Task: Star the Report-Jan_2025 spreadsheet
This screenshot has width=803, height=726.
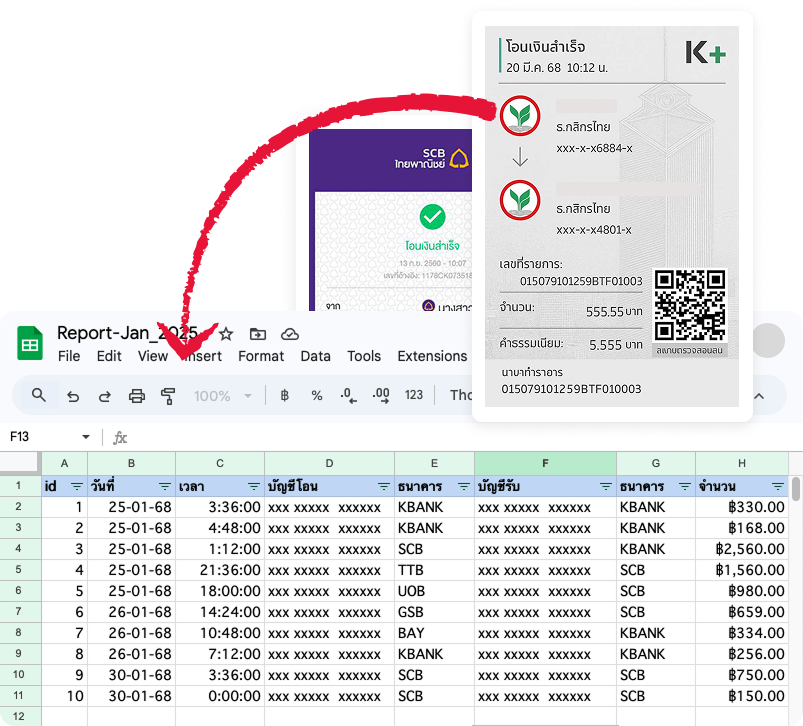Action: [226, 334]
